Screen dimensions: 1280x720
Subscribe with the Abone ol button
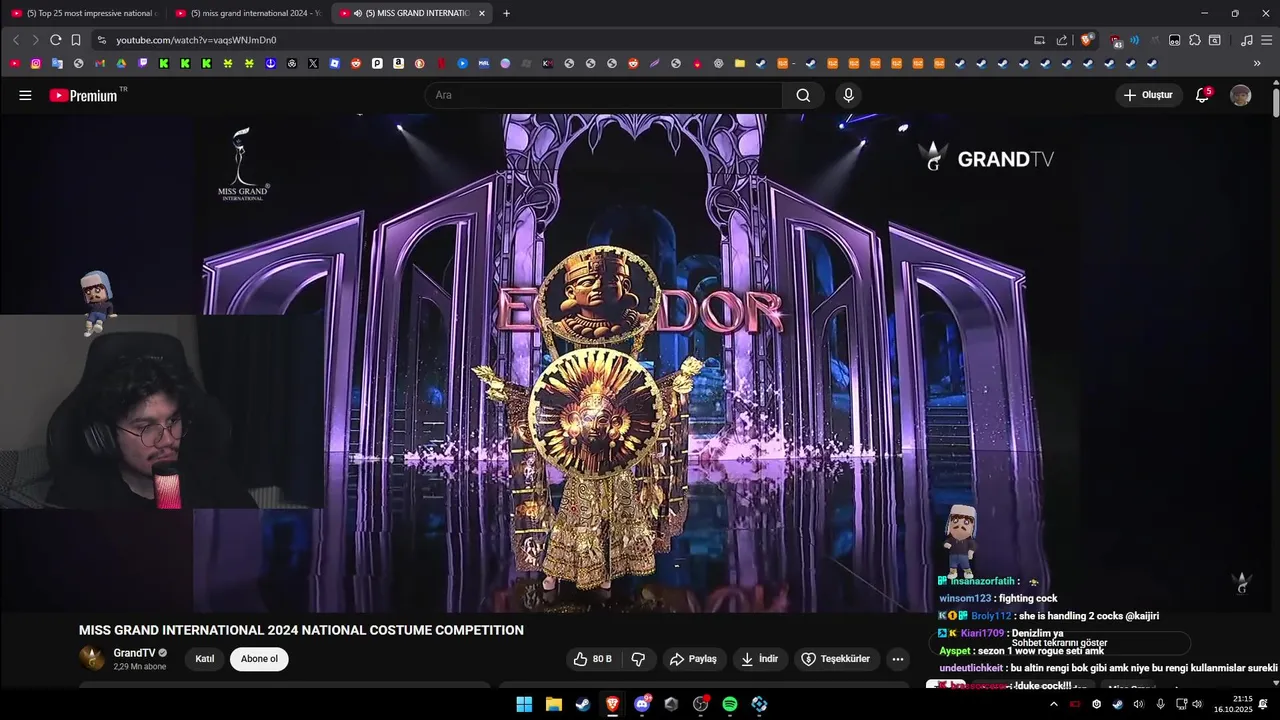tap(259, 659)
